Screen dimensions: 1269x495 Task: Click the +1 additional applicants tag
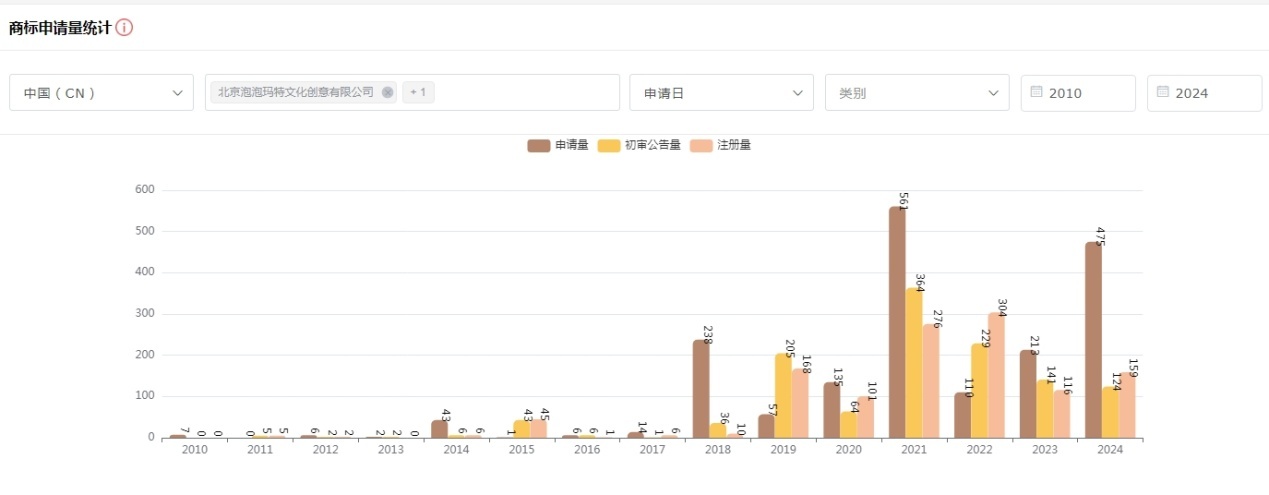click(x=419, y=92)
